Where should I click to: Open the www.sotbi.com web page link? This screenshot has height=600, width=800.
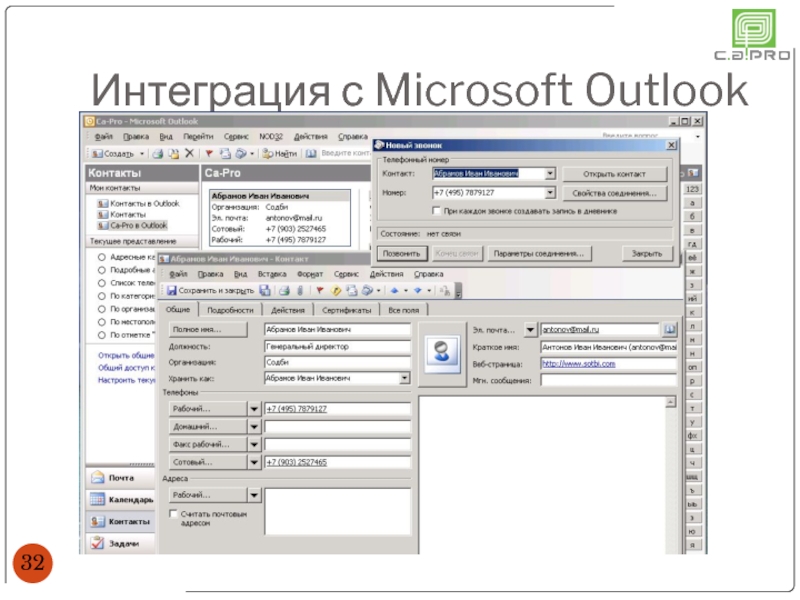coord(579,364)
